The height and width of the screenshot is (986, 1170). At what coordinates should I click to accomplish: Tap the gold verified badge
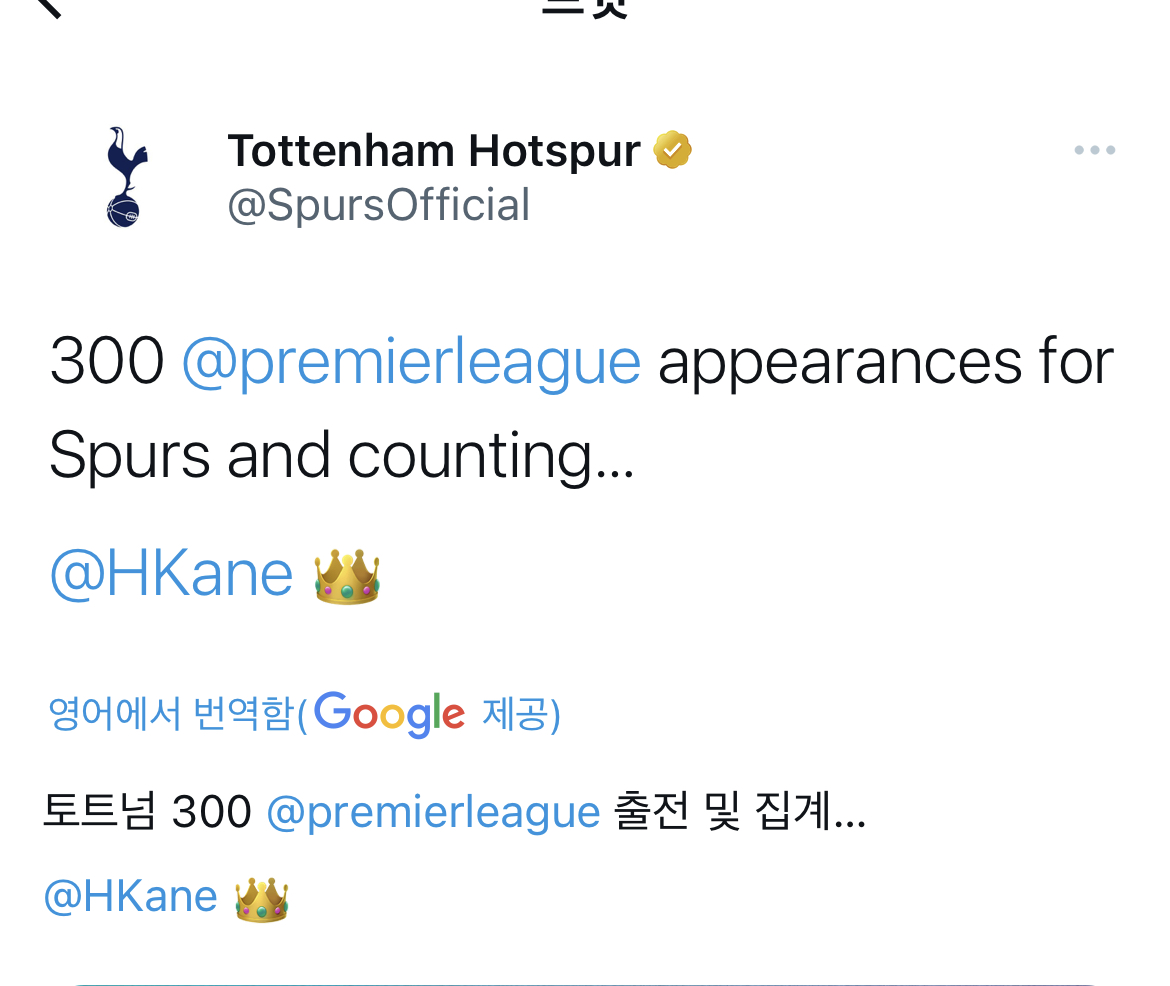point(672,150)
